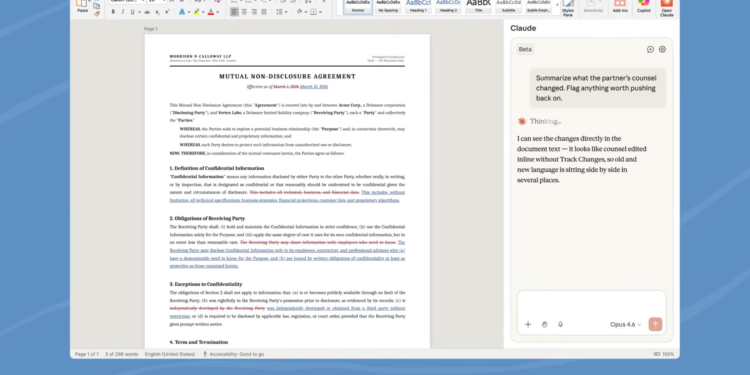Toggle Bold formatting in the ribbon
The image size is (750, 375).
113,12
